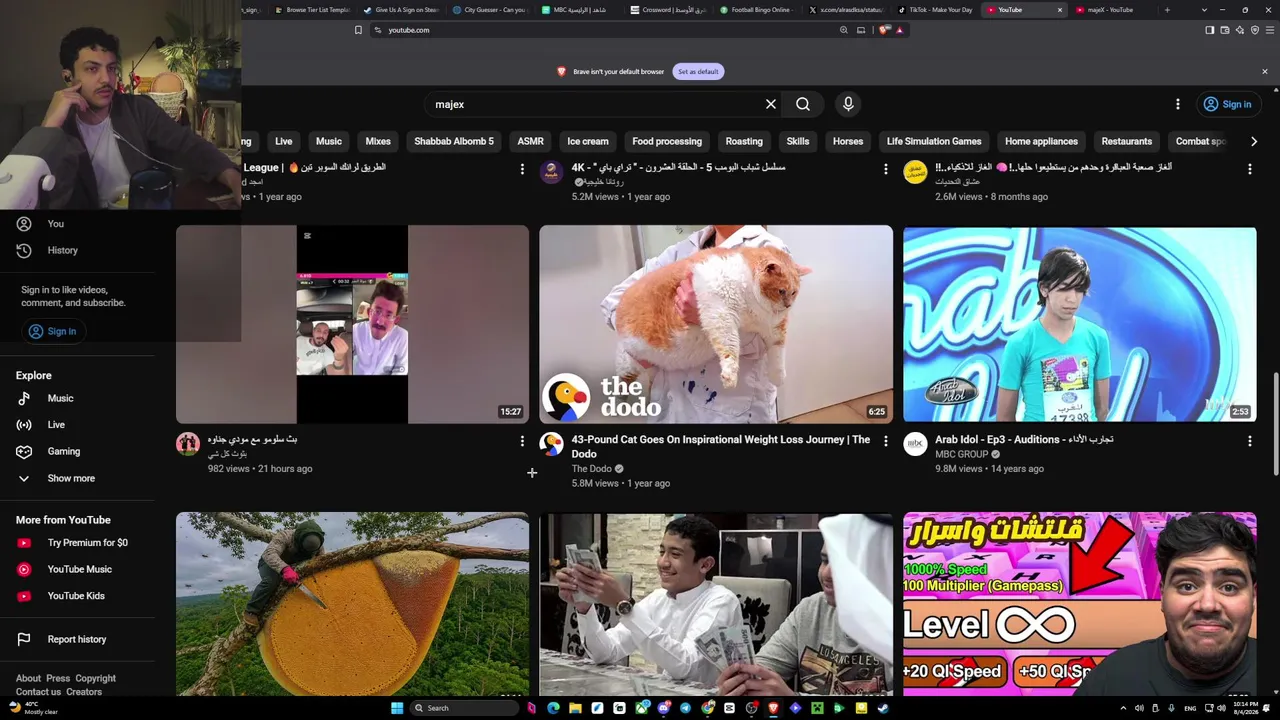Viewport: 1280px width, 720px height.
Task: Open the YouTube Music icon
Action: [24, 569]
